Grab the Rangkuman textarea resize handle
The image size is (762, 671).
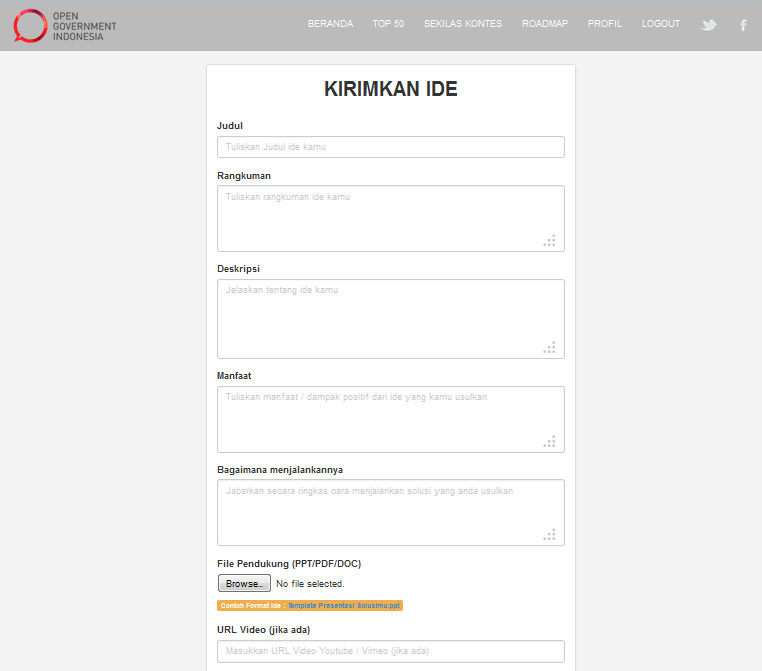click(549, 240)
